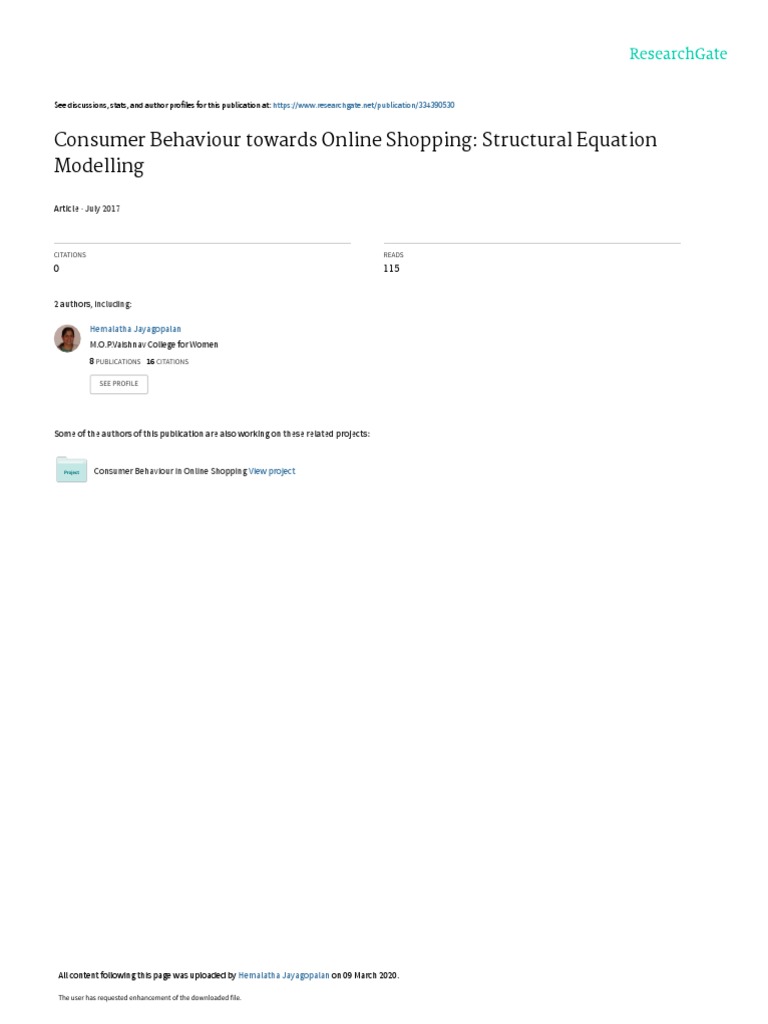The width and height of the screenshot is (768, 1024).
Task: Click M.O.P. Vaishnav College for Women
Action: [153, 344]
